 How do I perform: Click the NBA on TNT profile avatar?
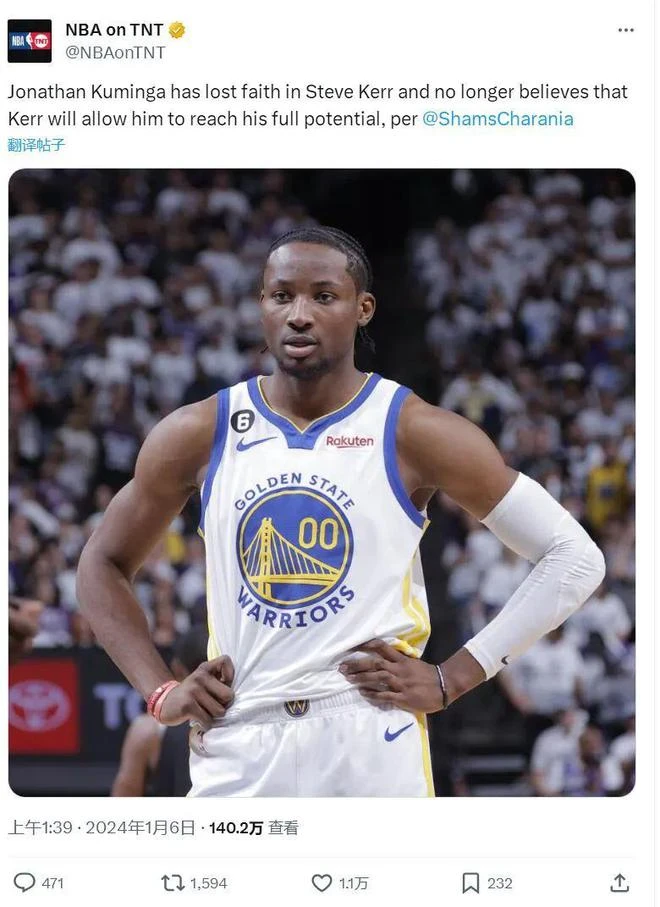point(30,41)
